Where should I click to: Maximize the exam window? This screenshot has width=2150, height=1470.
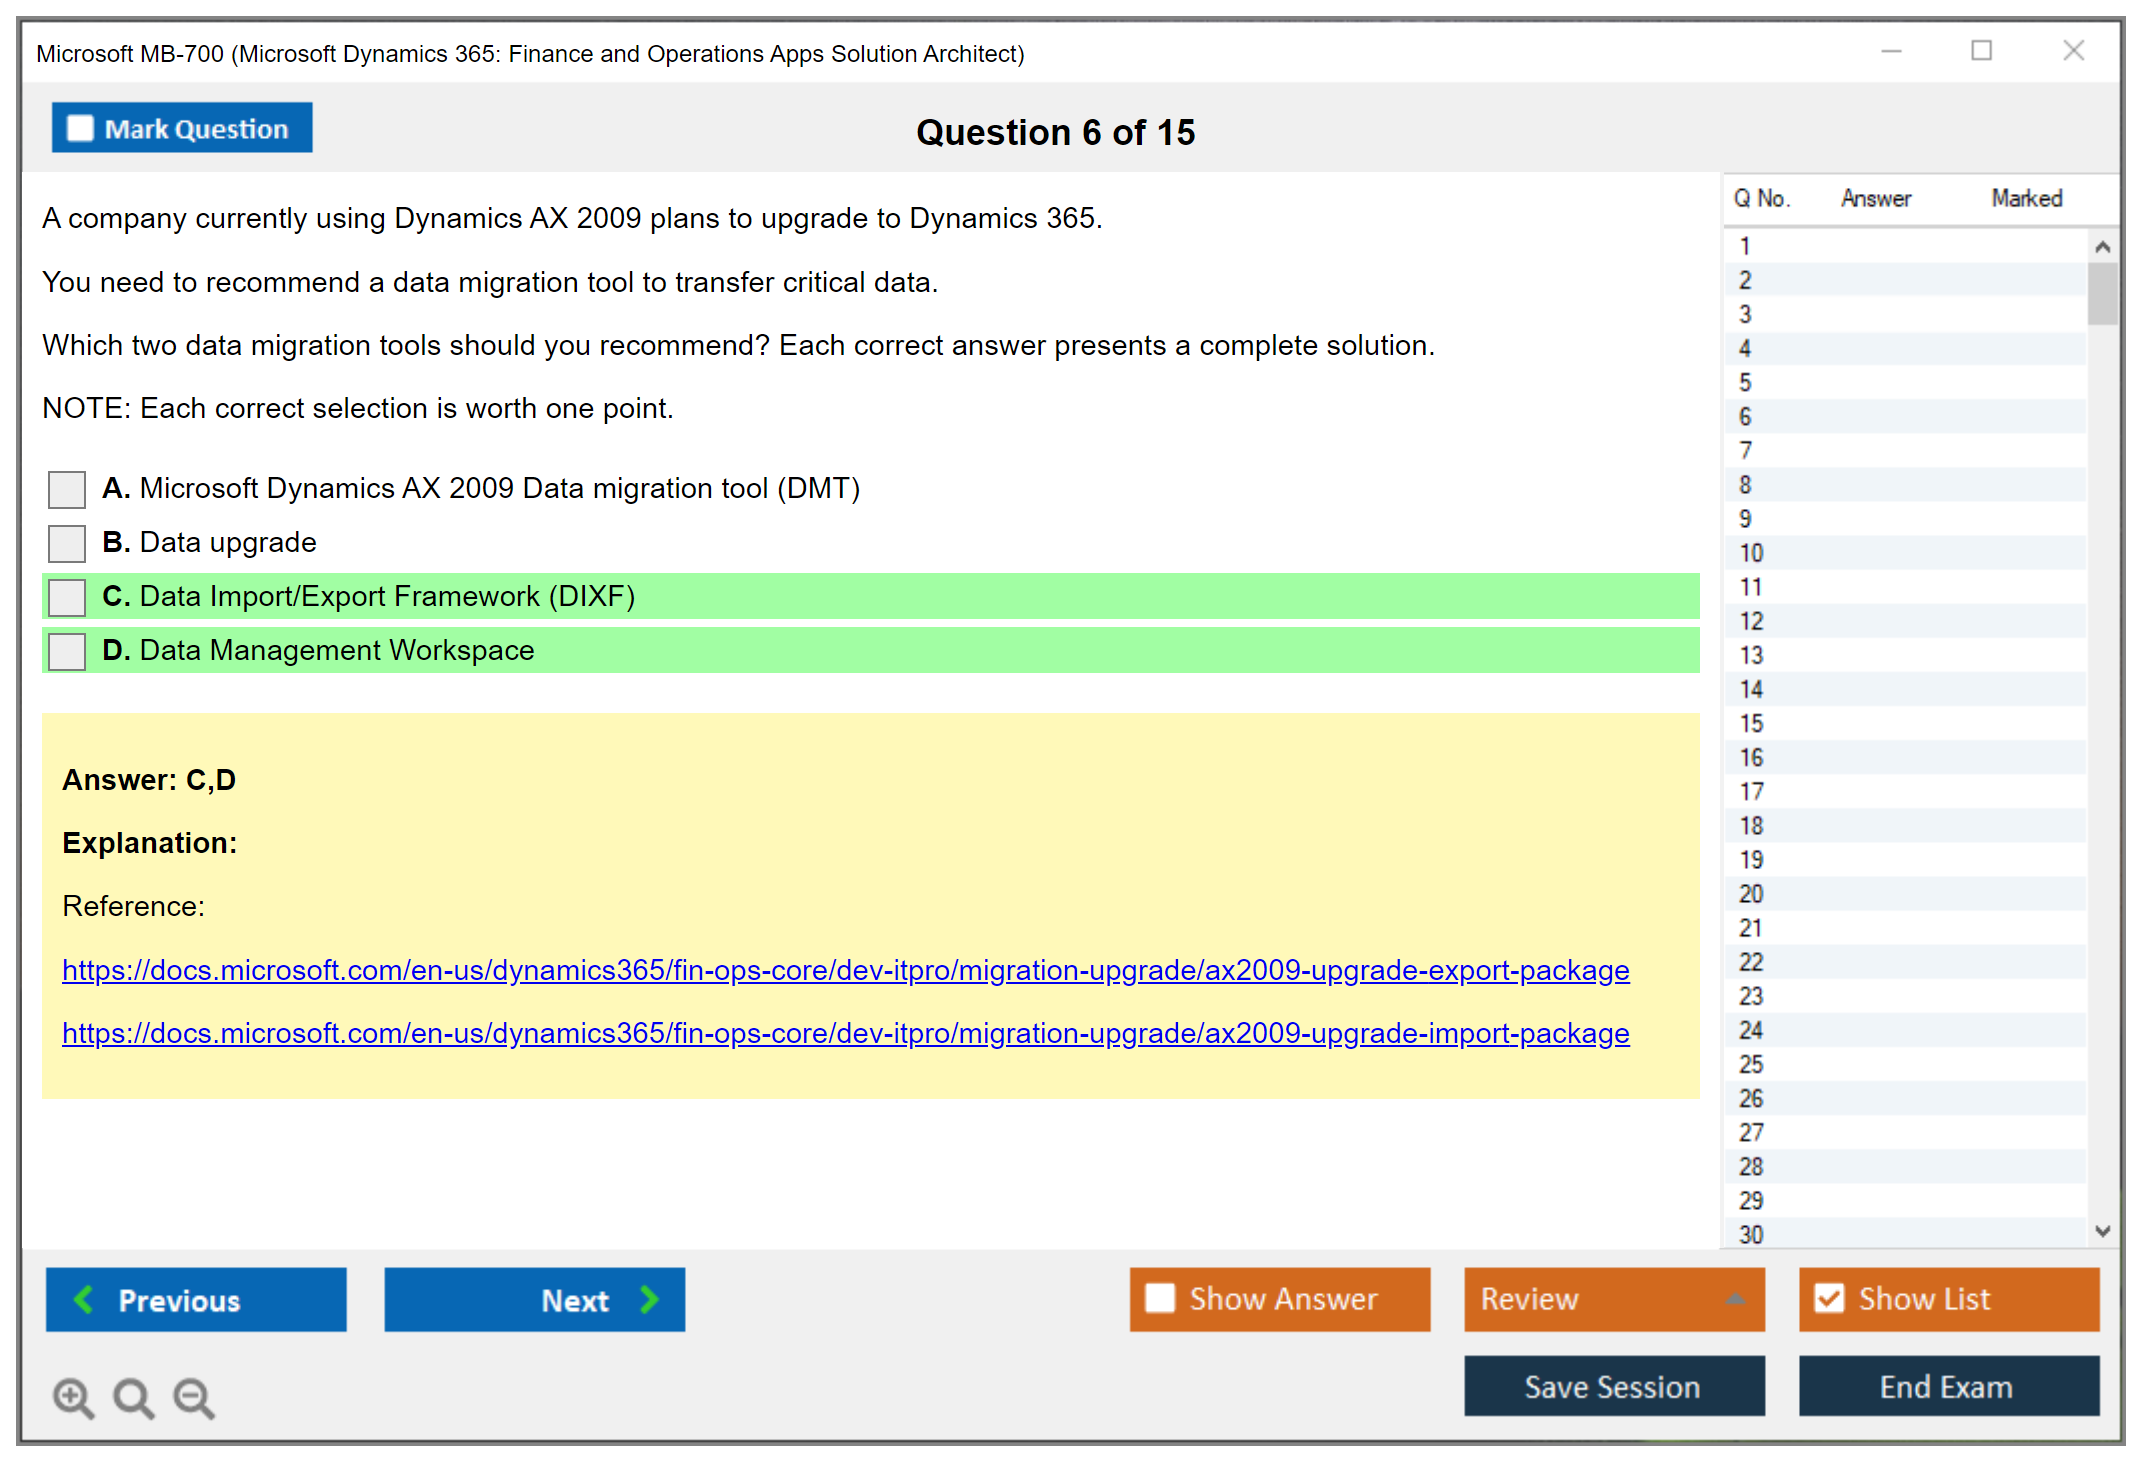(1981, 51)
